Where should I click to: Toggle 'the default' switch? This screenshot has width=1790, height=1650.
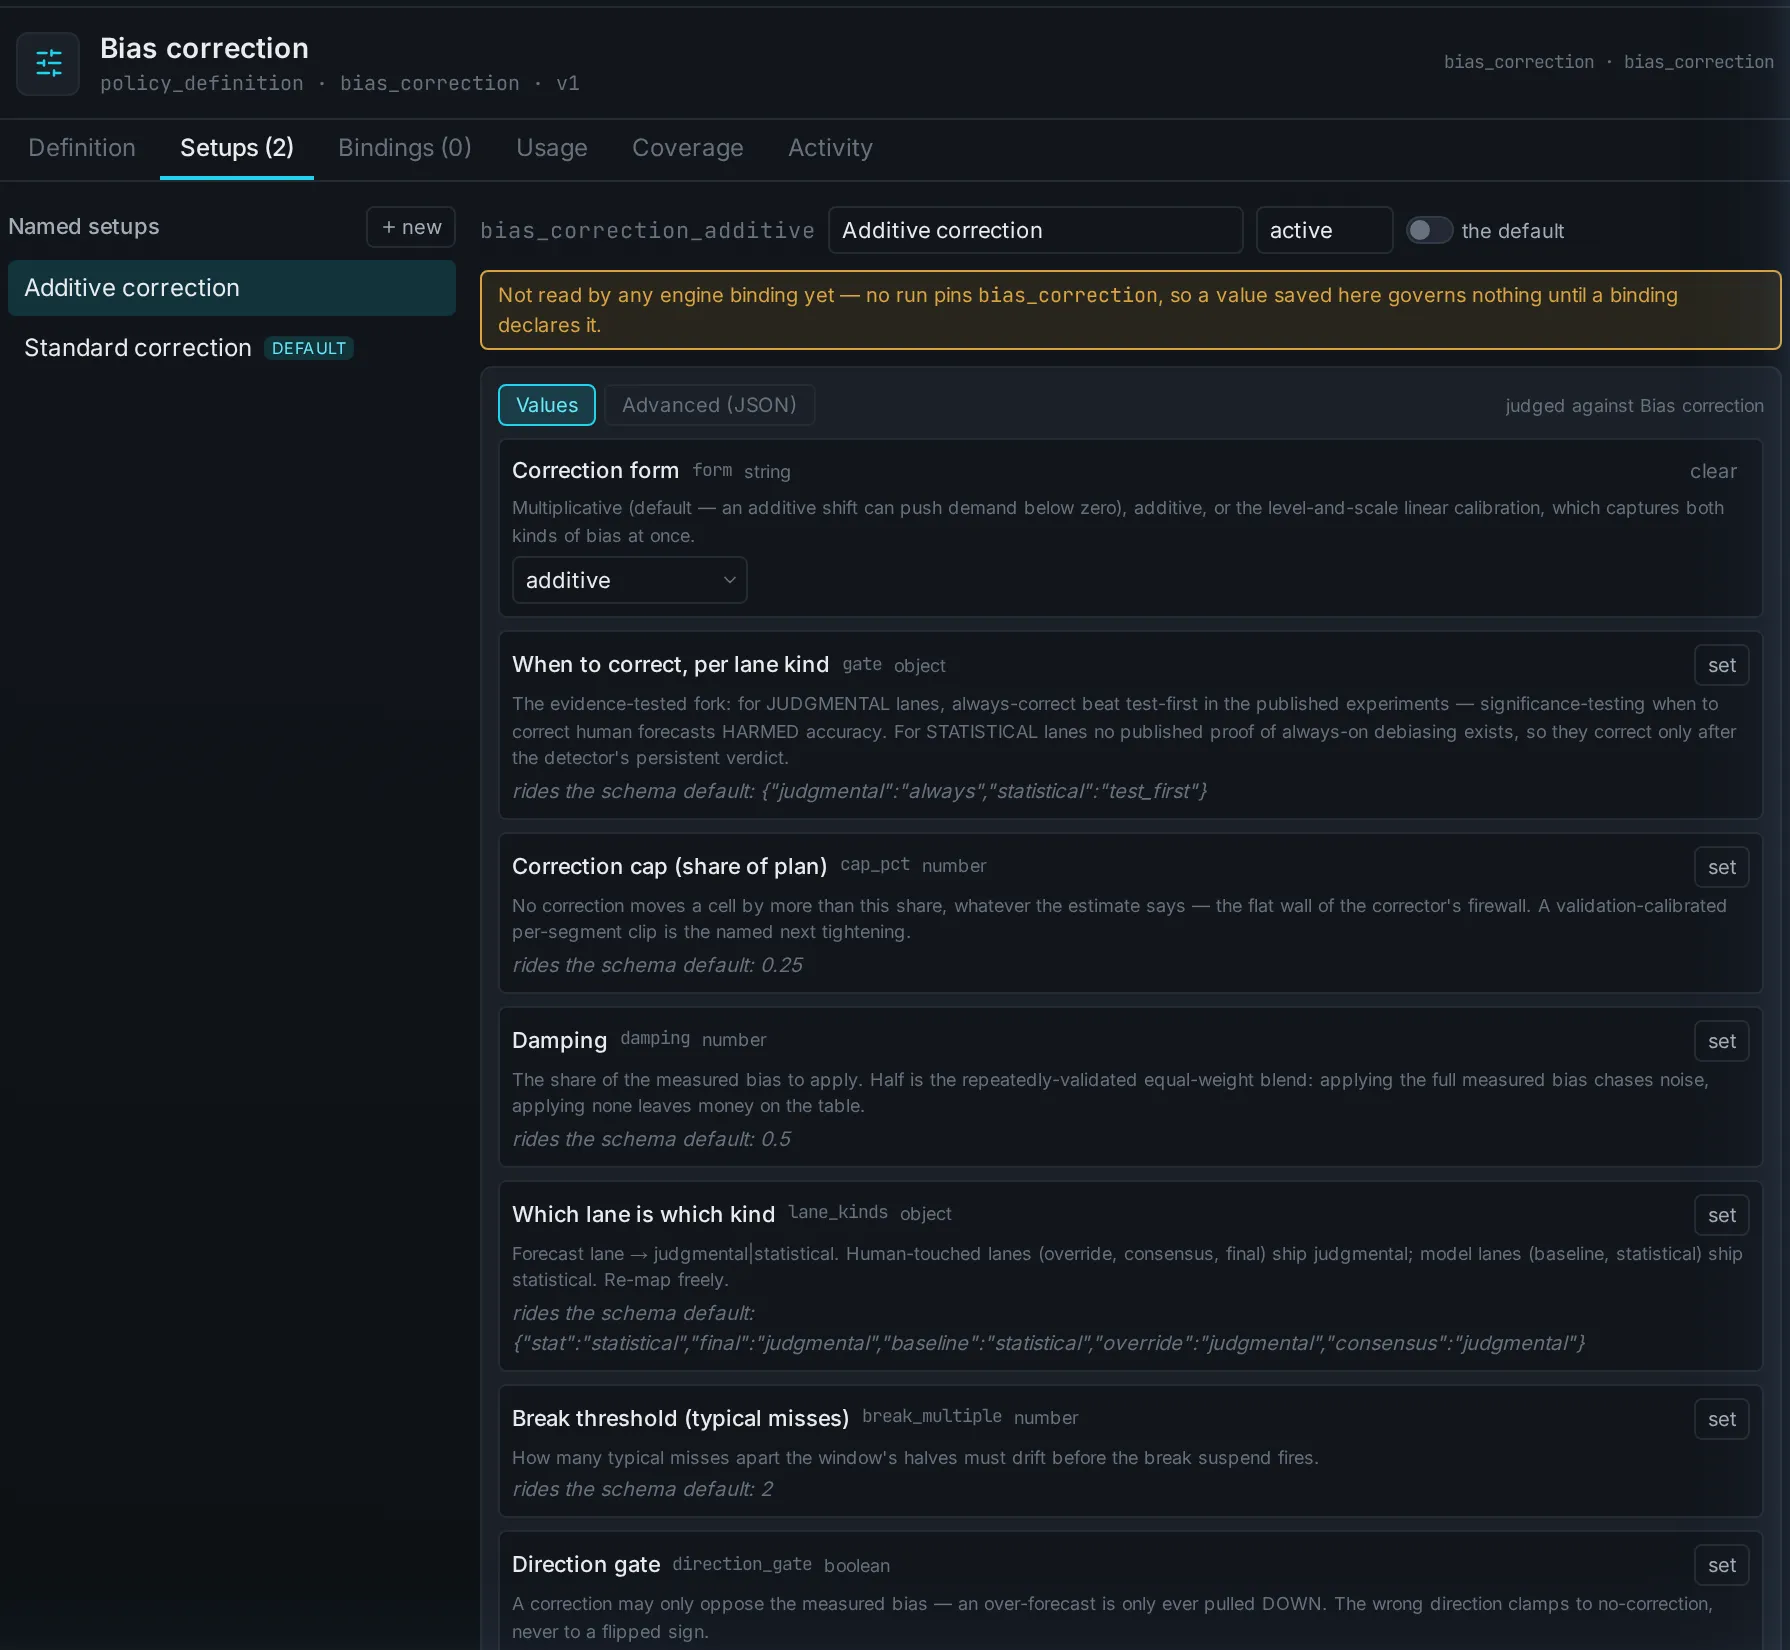point(1429,230)
